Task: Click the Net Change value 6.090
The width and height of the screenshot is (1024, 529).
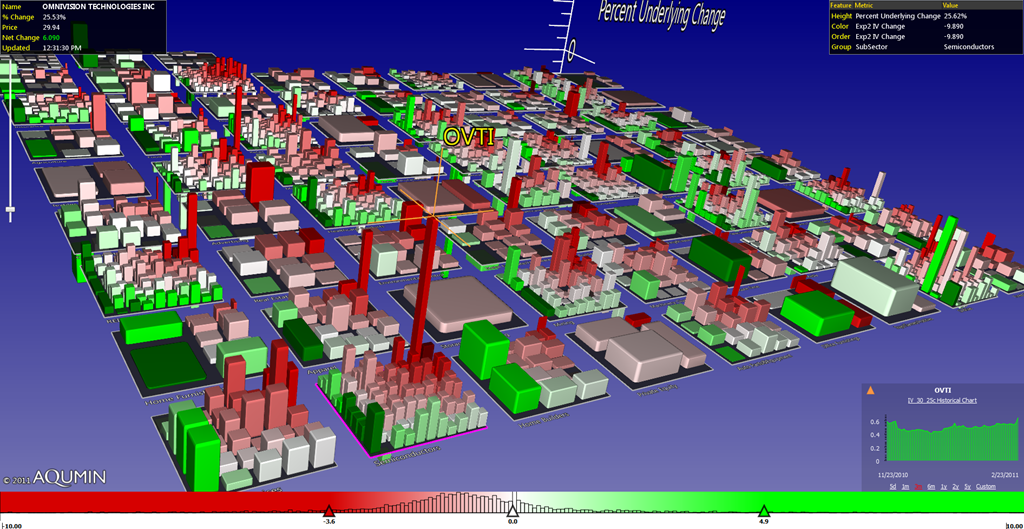Action: (52, 37)
